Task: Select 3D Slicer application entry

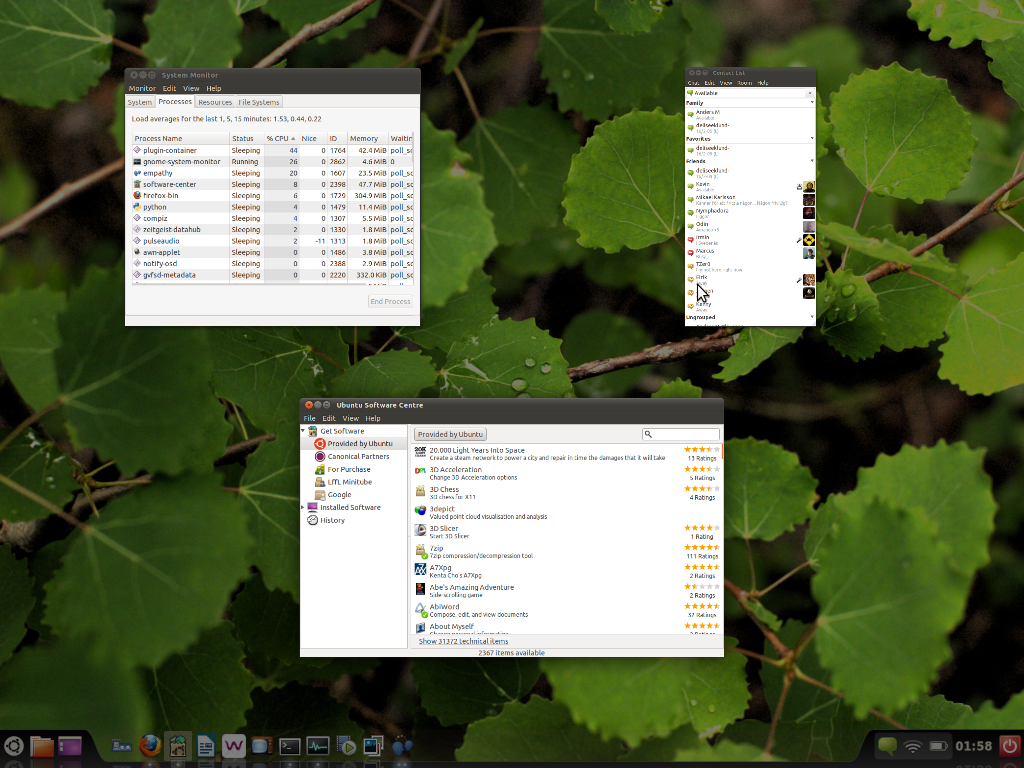Action: click(x=567, y=532)
